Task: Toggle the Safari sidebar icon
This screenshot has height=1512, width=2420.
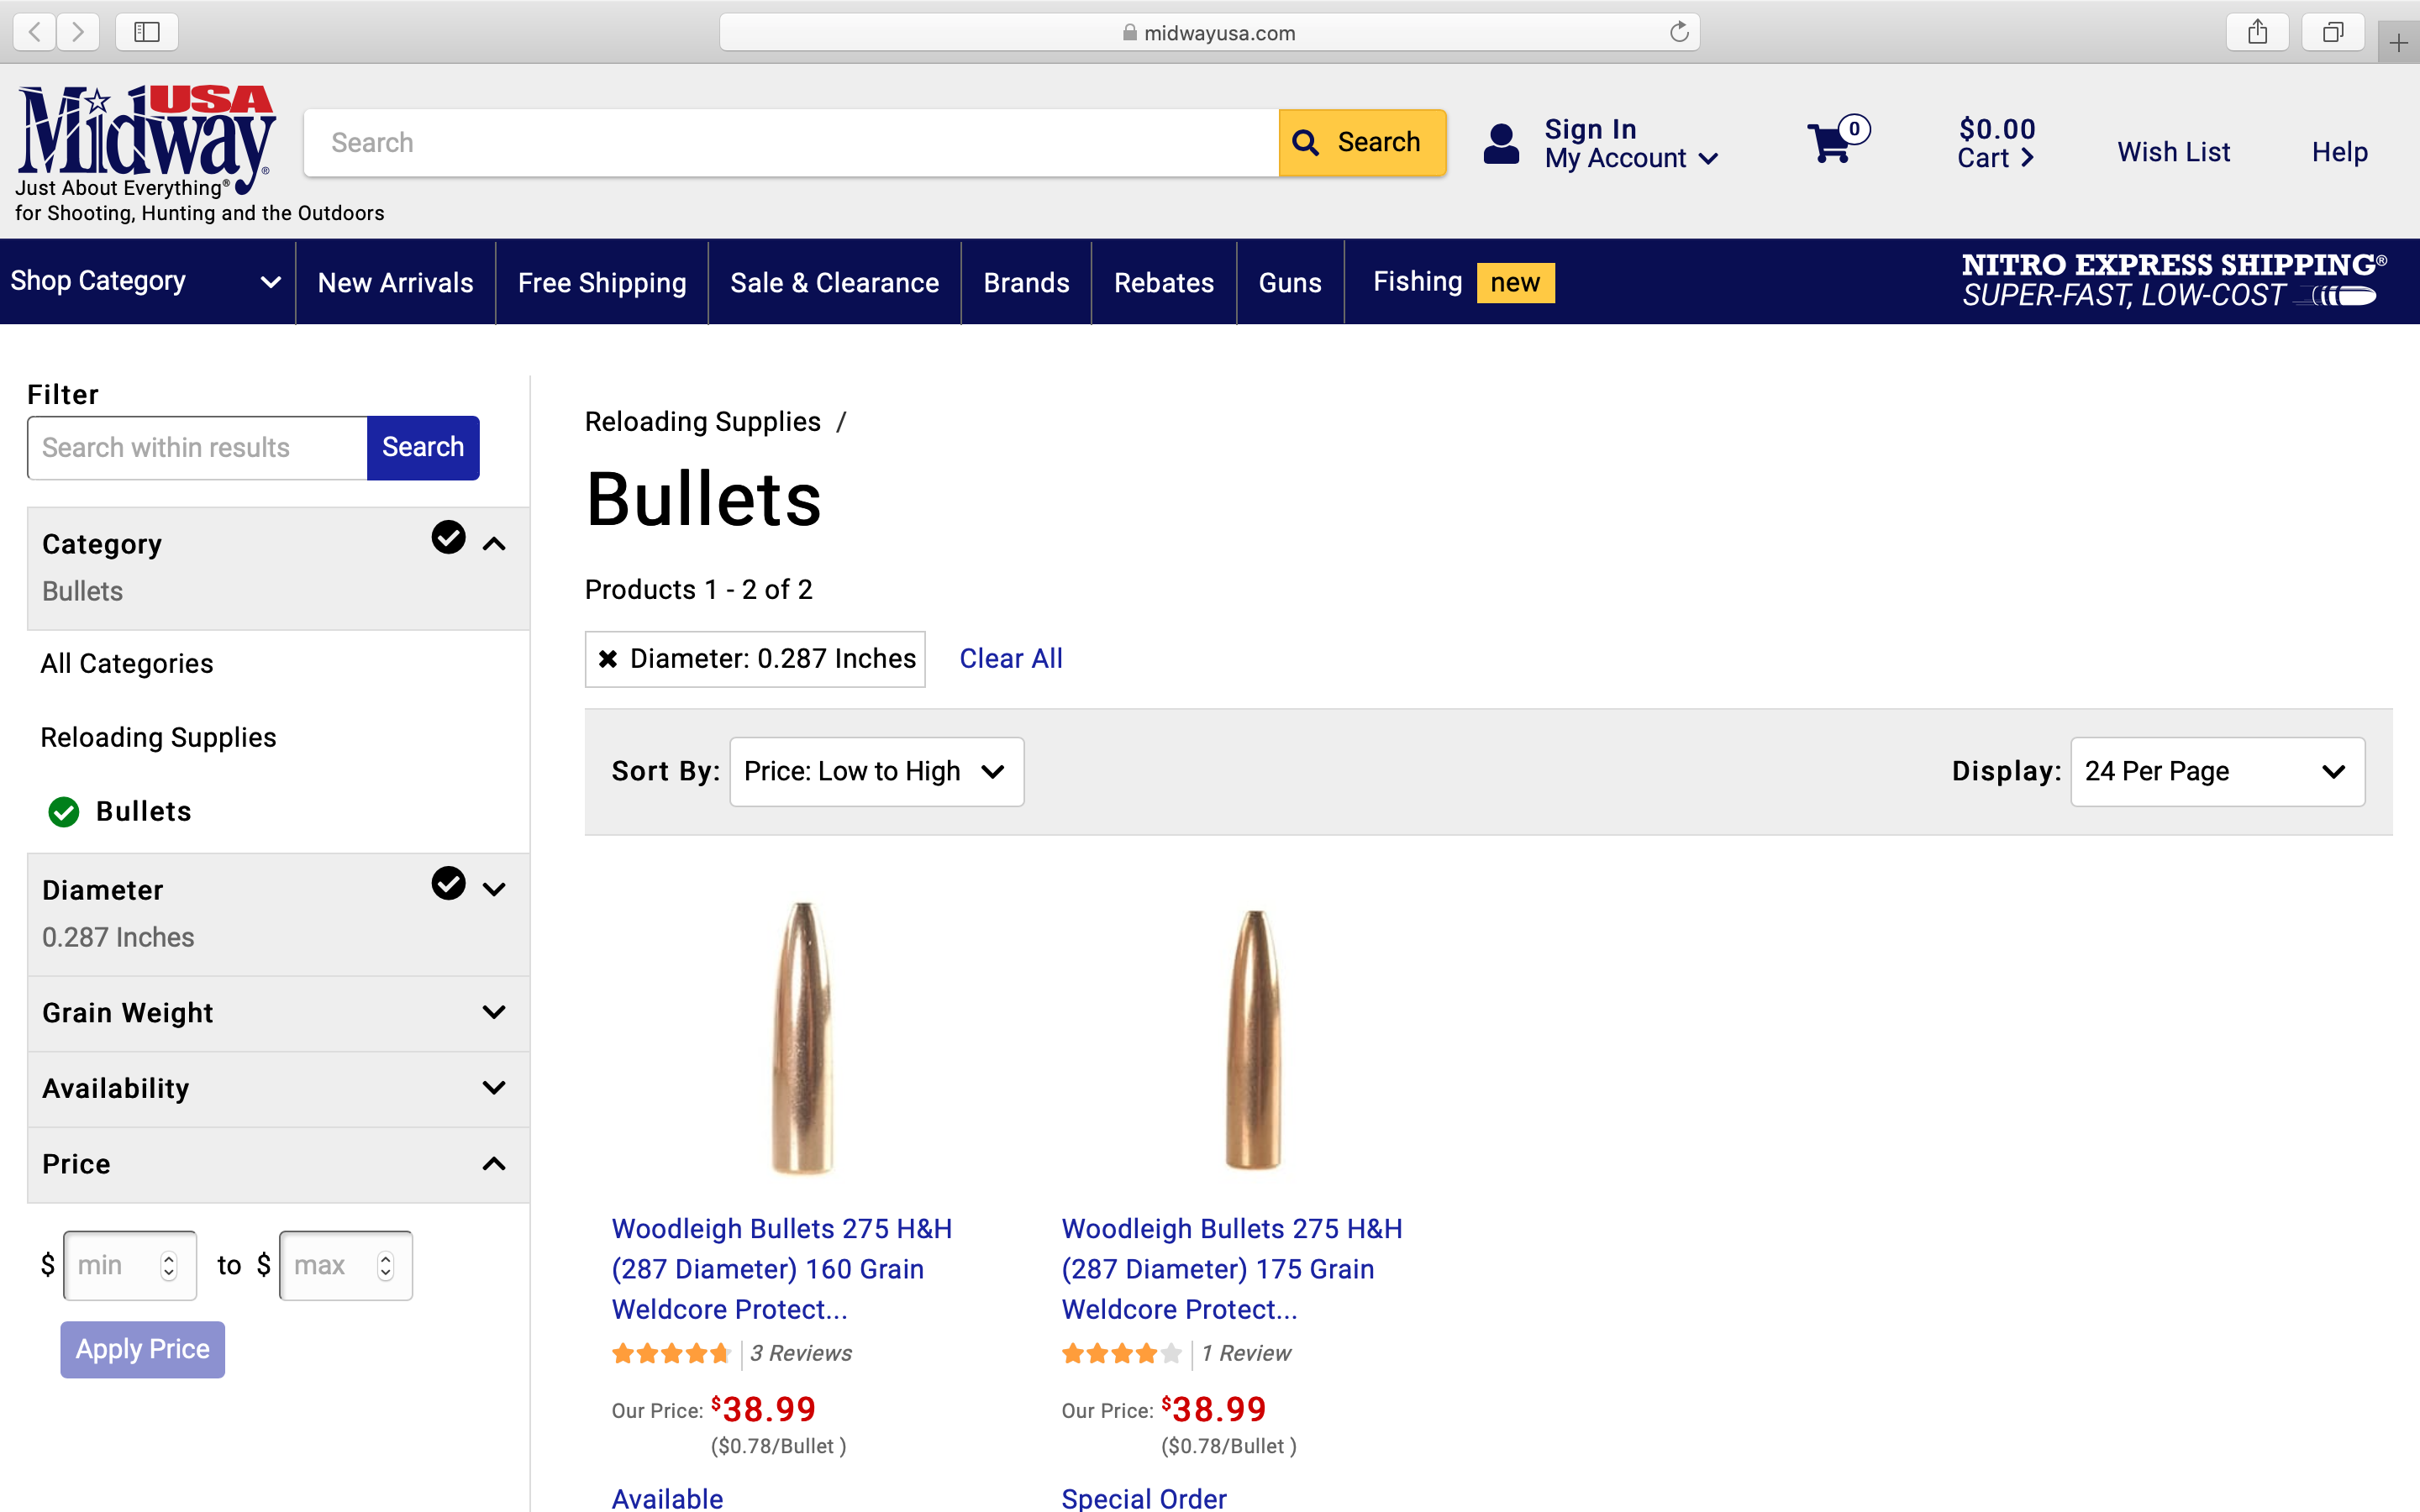Action: (x=147, y=32)
